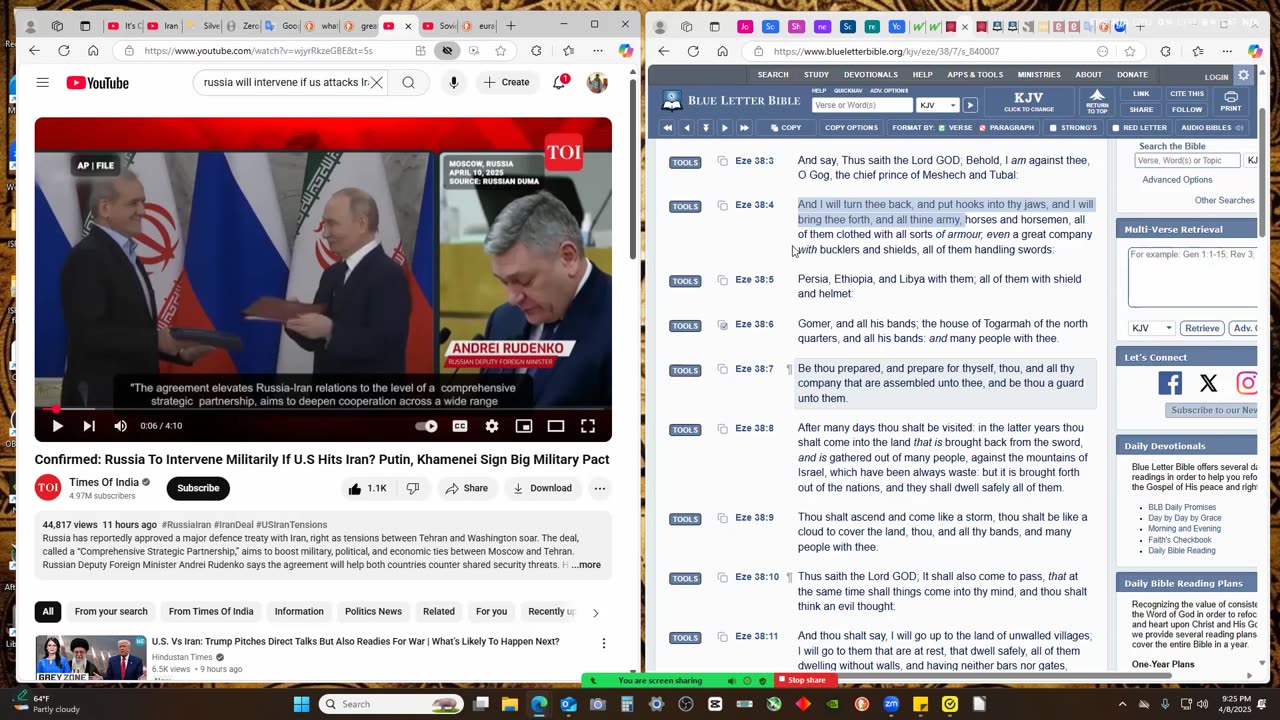Toggle closed captions on the video
This screenshot has width=1280, height=720.
click(x=460, y=426)
